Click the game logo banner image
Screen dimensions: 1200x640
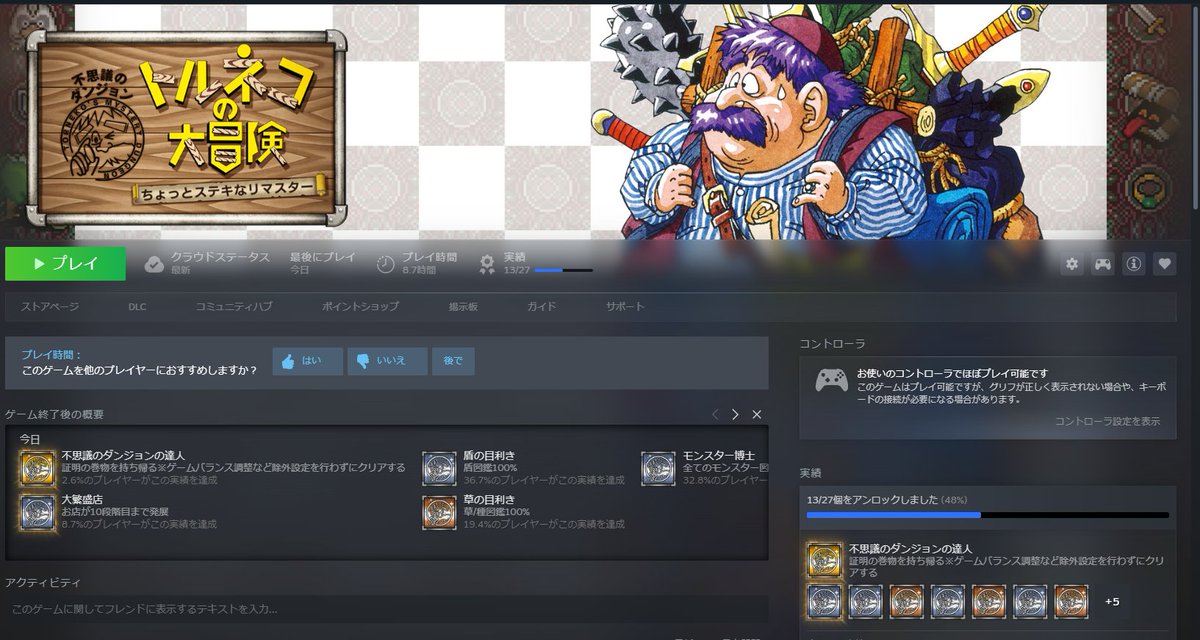pos(188,127)
